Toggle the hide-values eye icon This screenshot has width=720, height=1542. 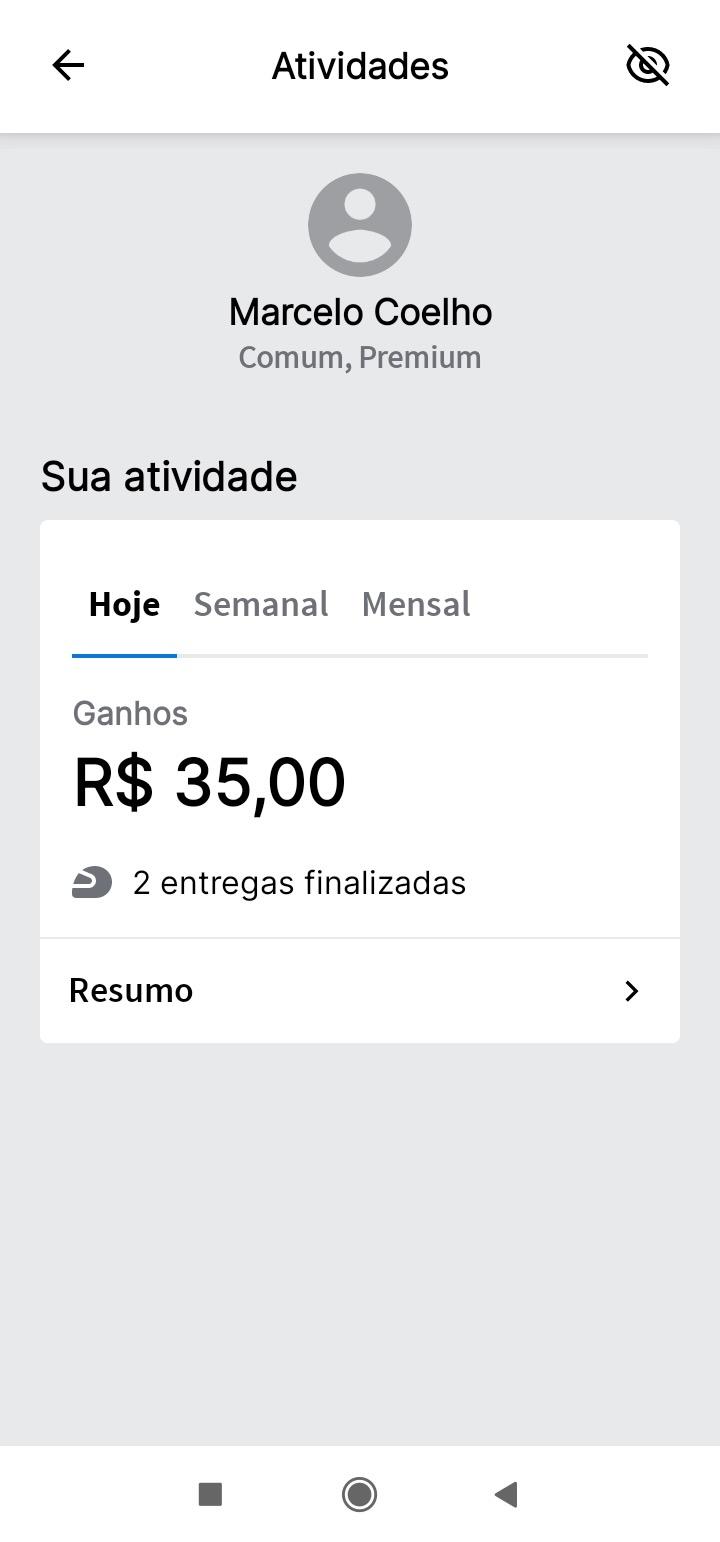coord(647,66)
